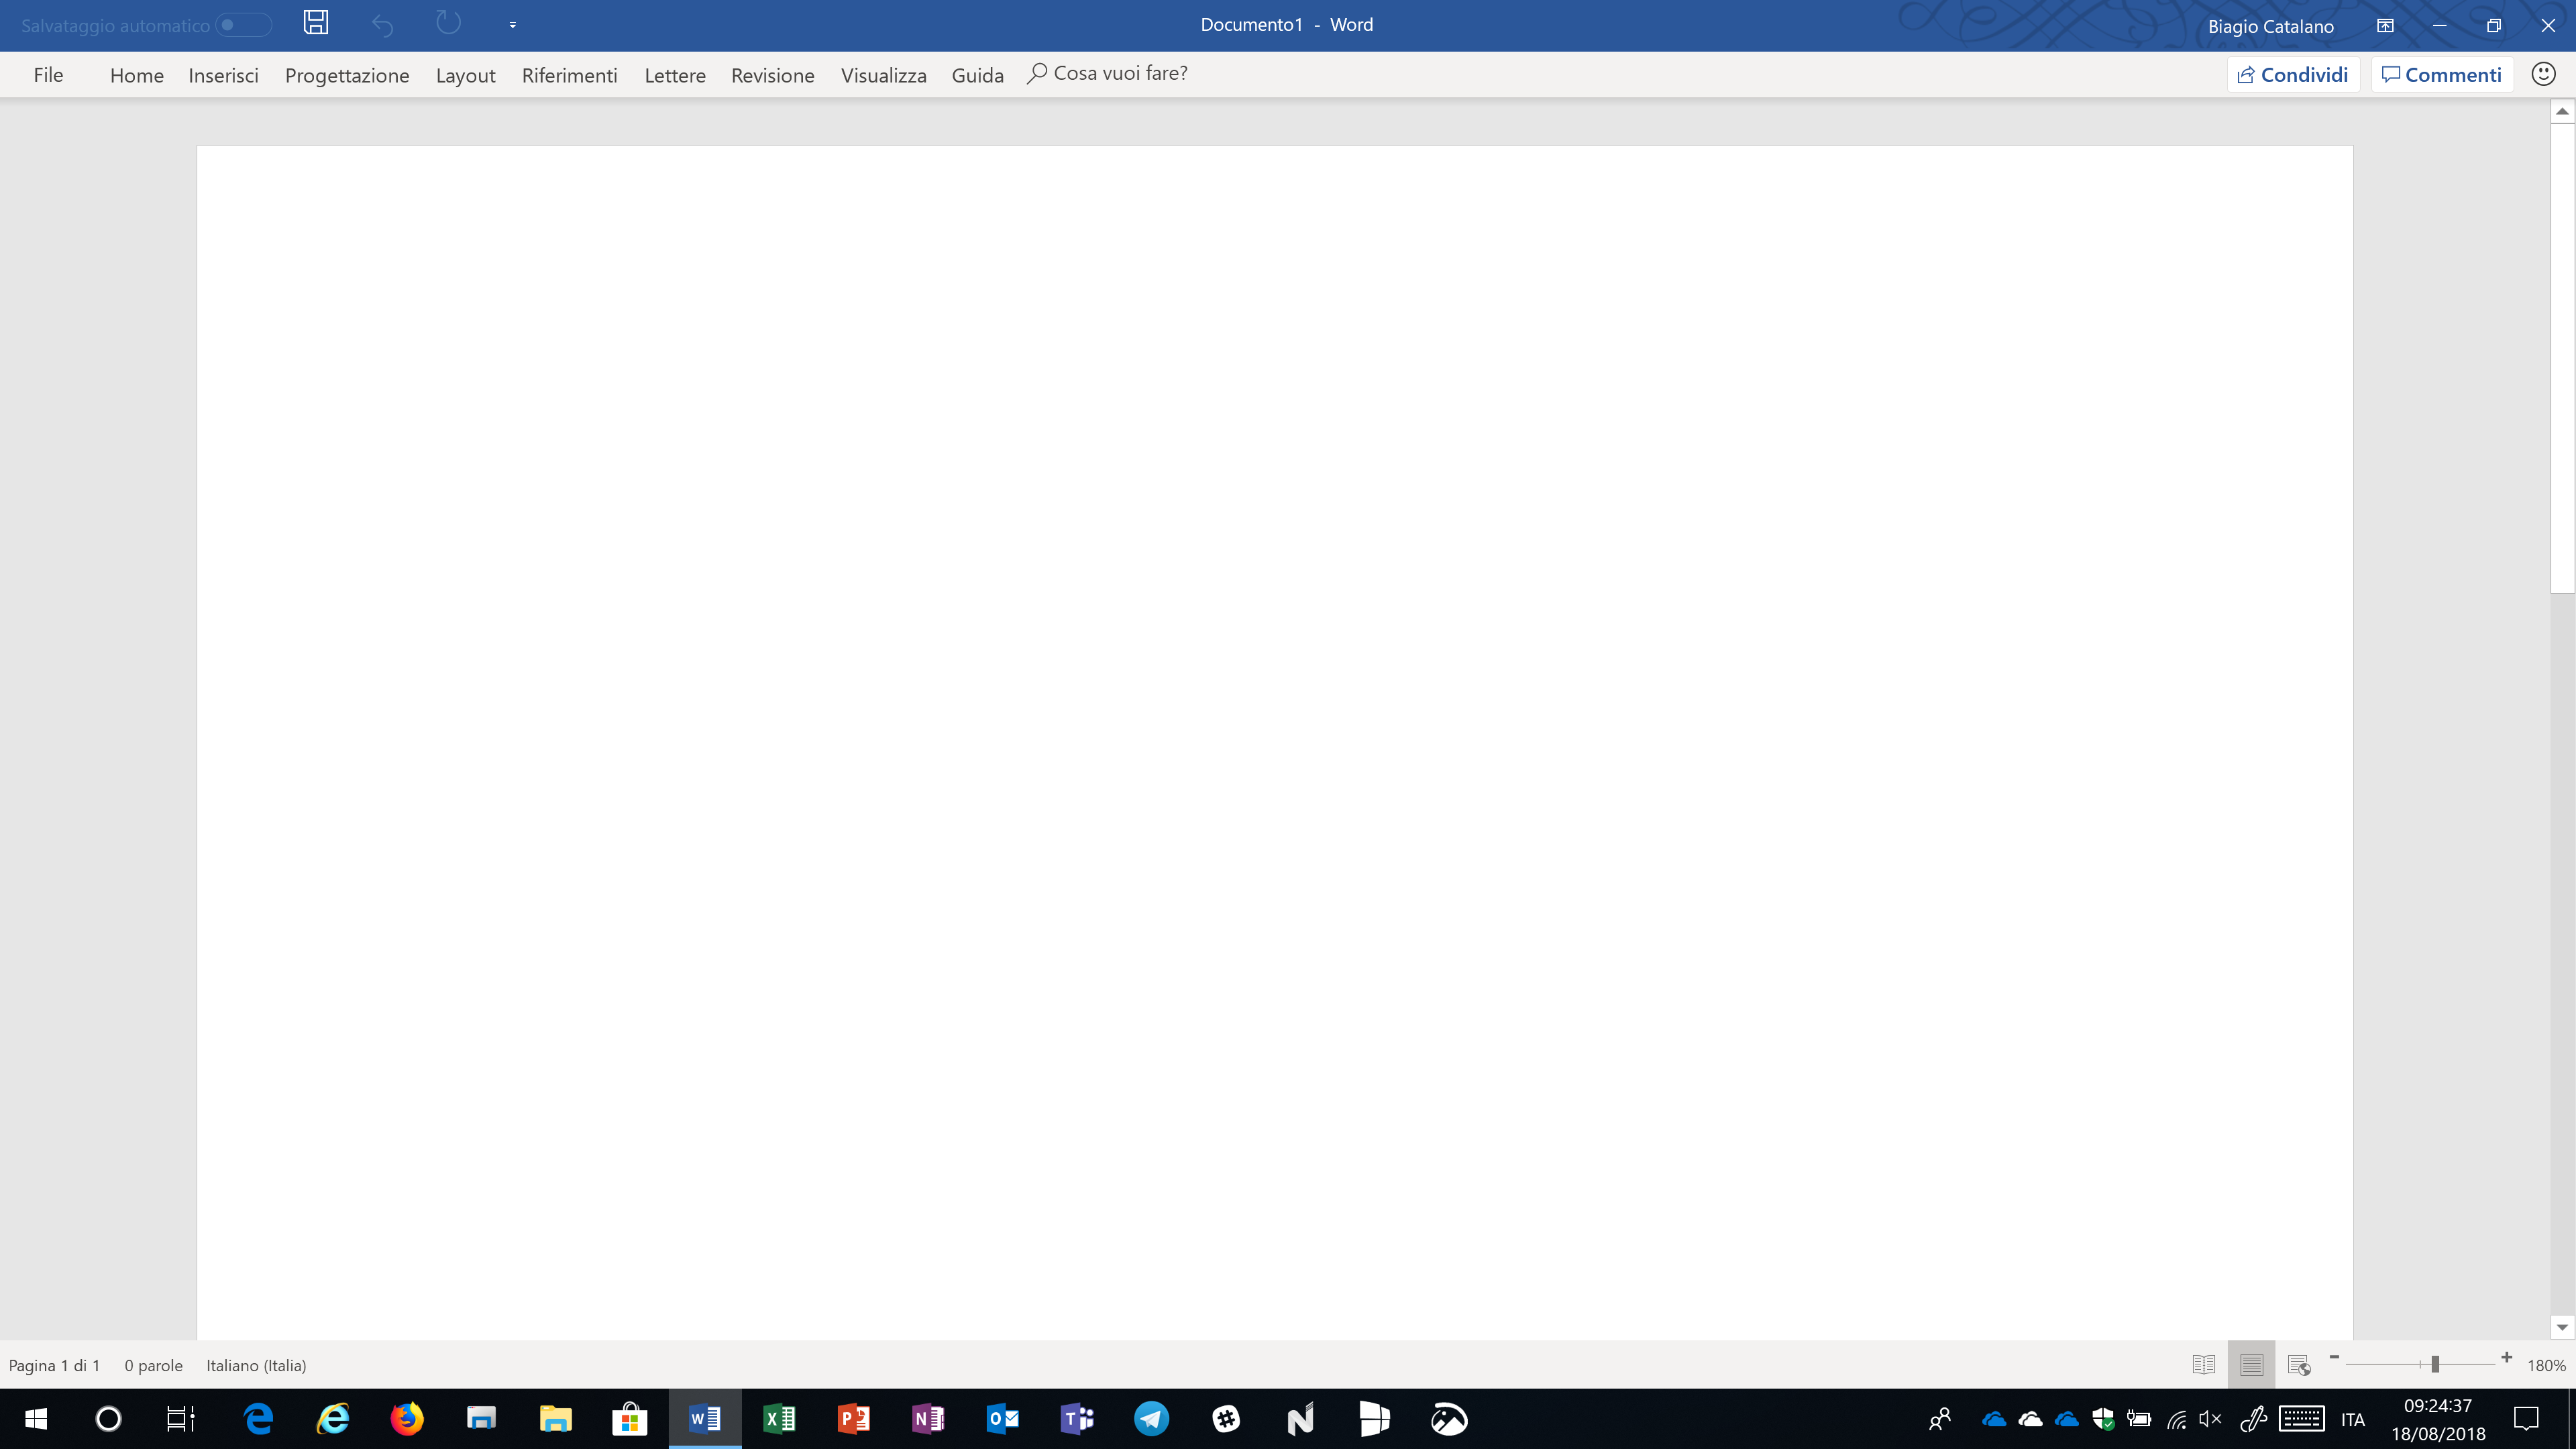Open Windows Ink Workspace pen icon
This screenshot has height=1449, width=2576.
click(2253, 1418)
